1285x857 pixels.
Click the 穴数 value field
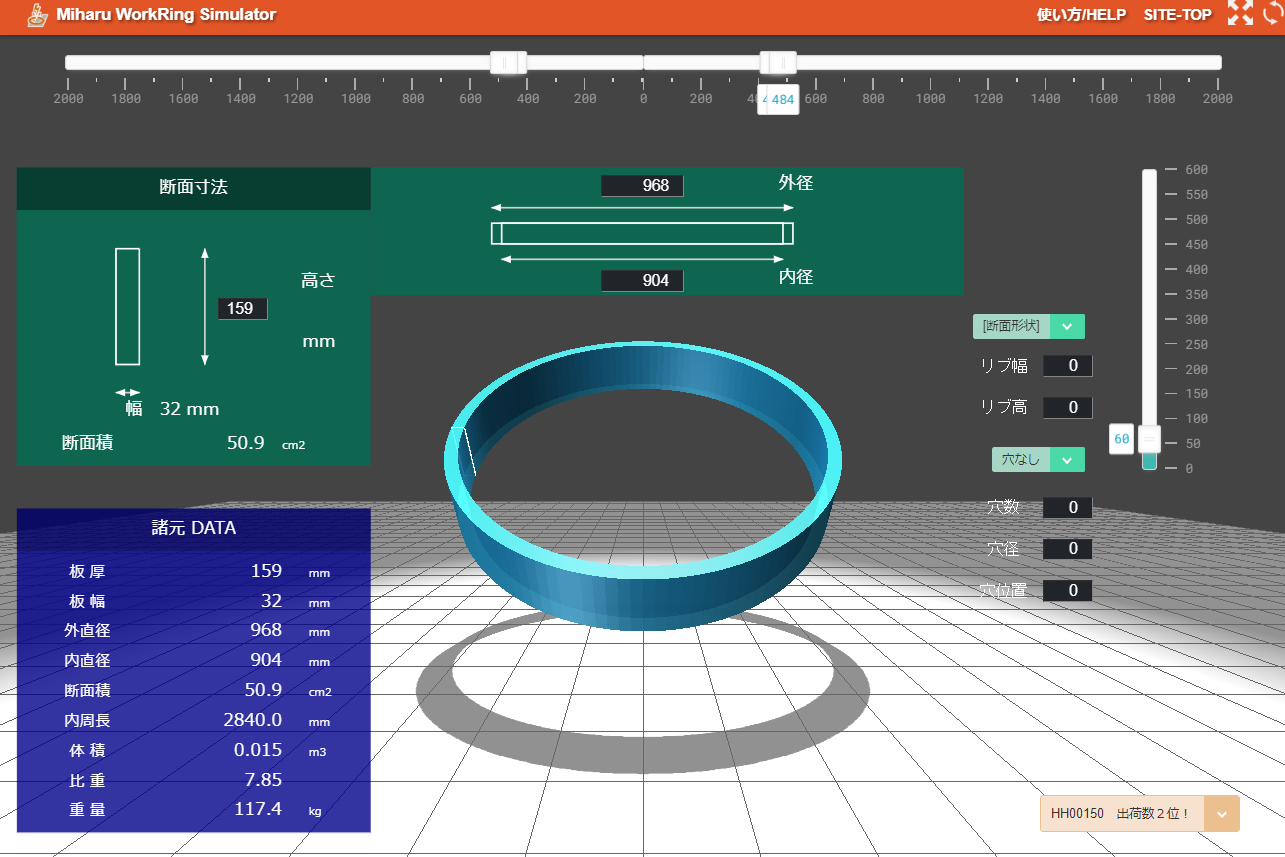[x=1067, y=508]
